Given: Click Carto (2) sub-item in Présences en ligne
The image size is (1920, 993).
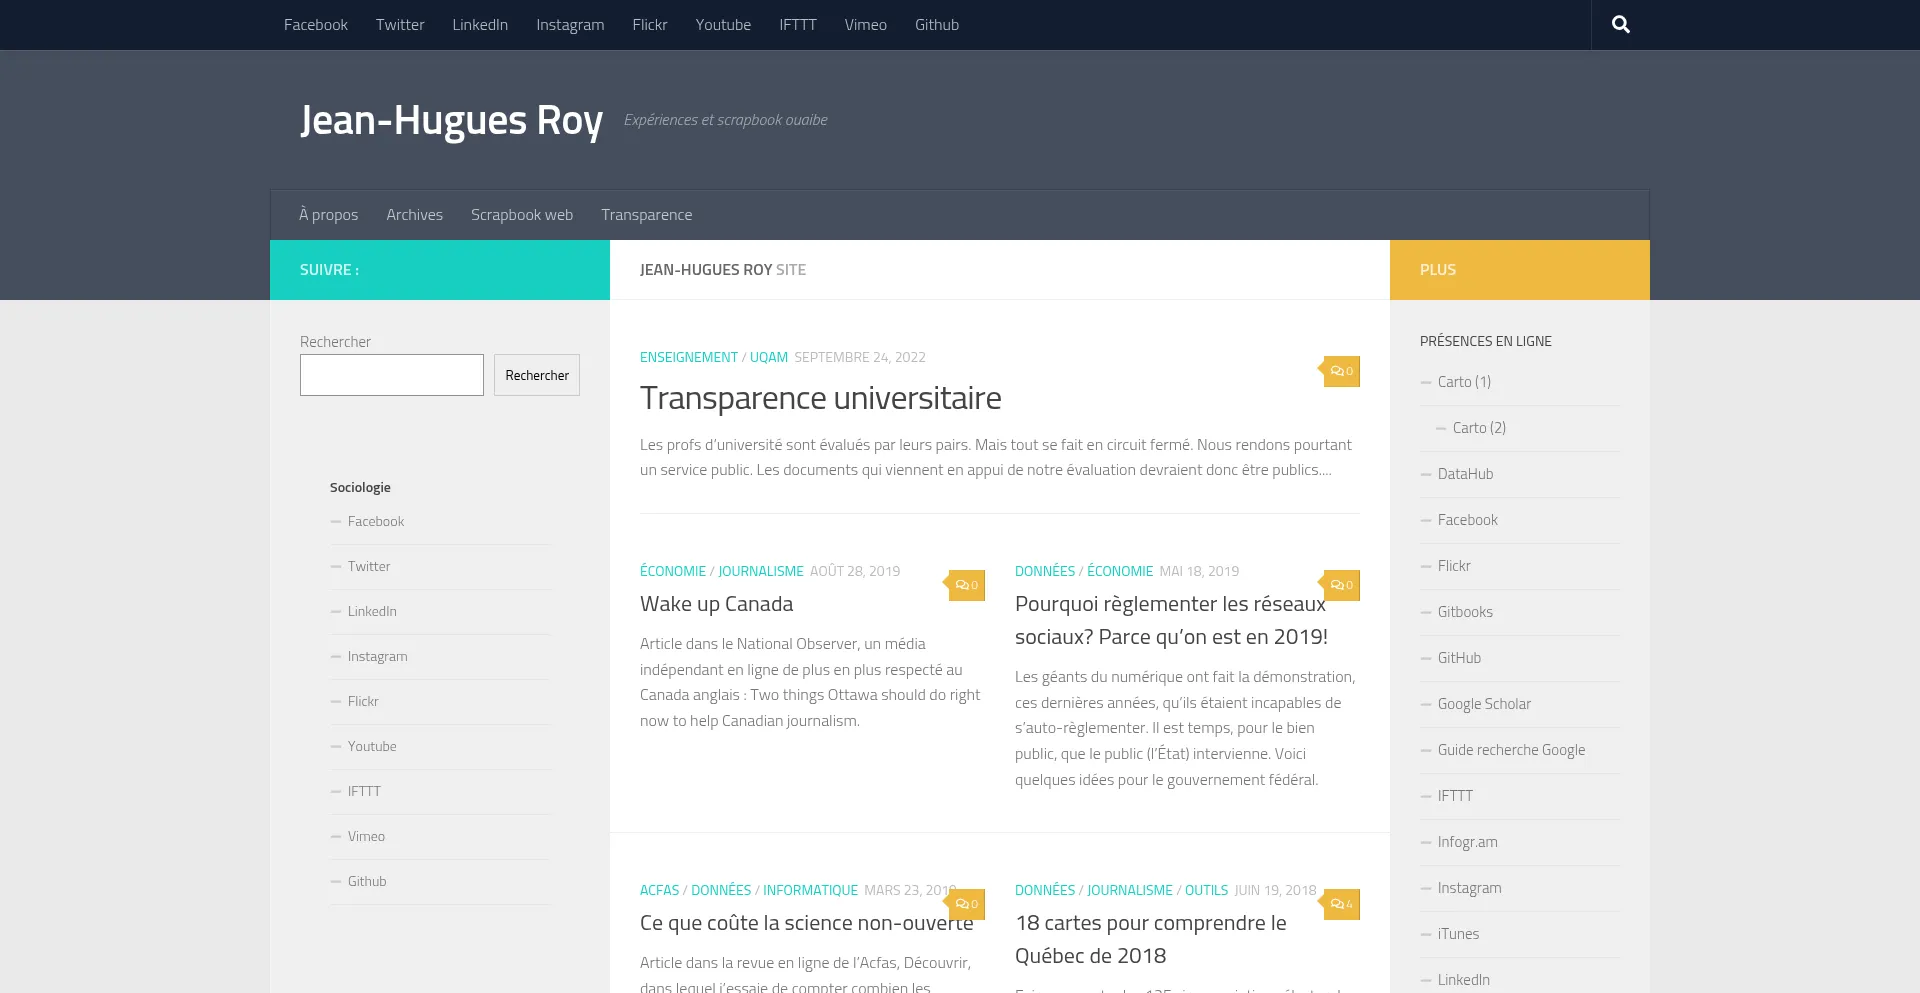Looking at the screenshot, I should pyautogui.click(x=1478, y=428).
